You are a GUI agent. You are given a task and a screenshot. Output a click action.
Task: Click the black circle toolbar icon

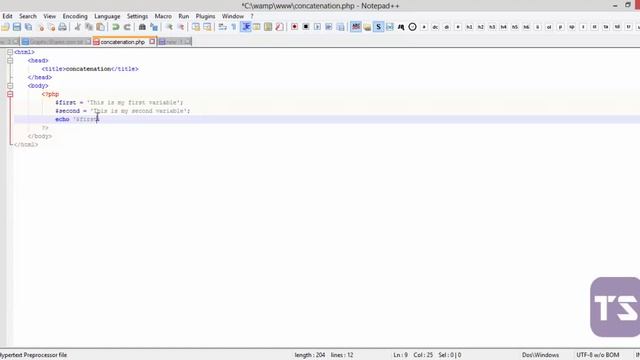tap(413, 27)
